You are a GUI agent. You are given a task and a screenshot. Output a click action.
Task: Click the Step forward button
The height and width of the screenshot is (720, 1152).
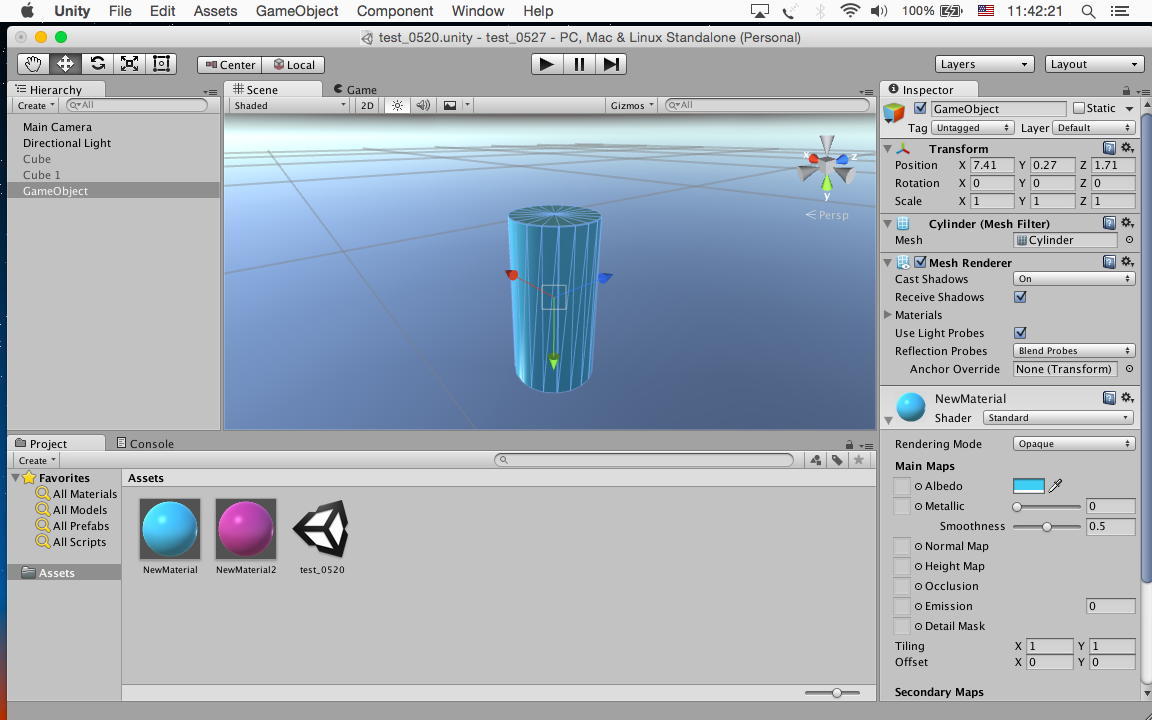611,64
